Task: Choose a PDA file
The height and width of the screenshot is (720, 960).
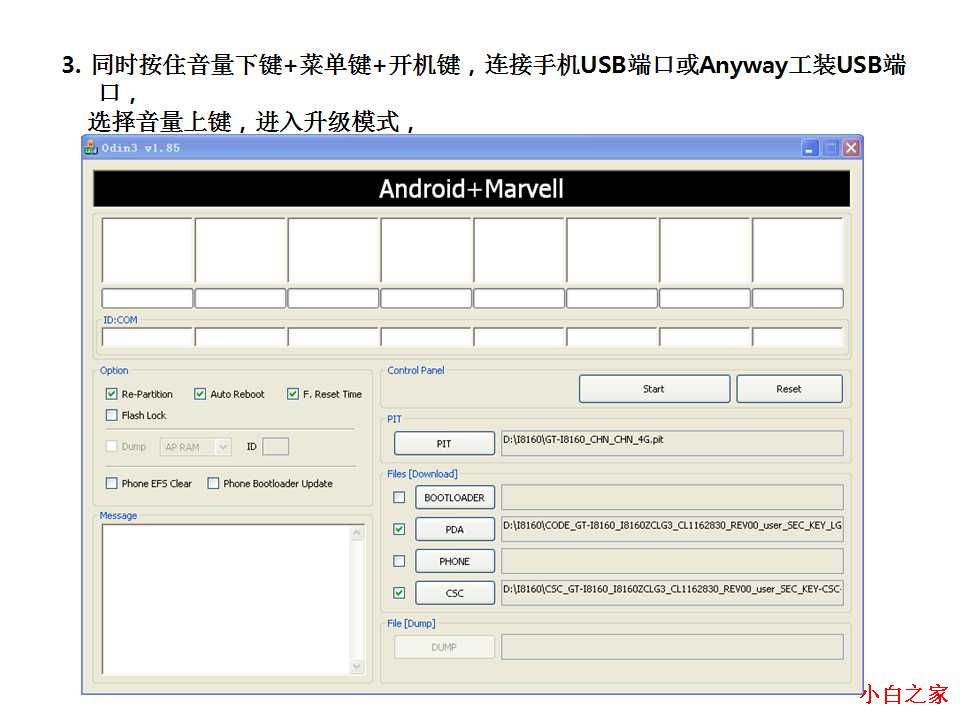Action: click(455, 530)
